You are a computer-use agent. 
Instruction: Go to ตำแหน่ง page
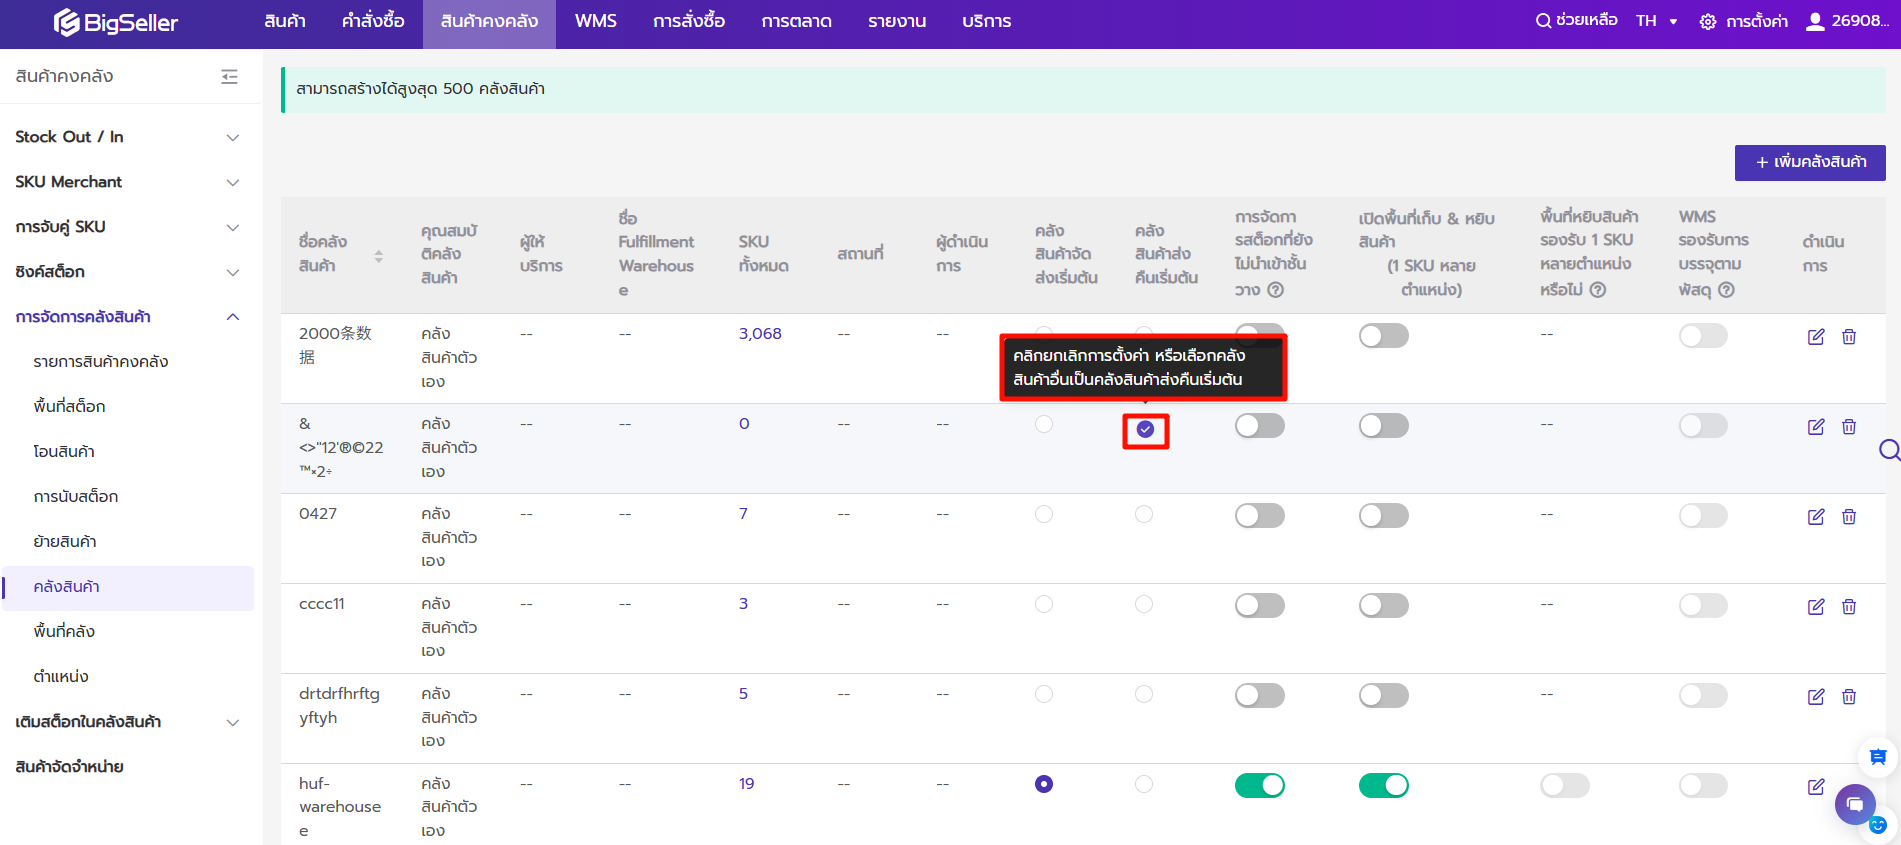[61, 677]
